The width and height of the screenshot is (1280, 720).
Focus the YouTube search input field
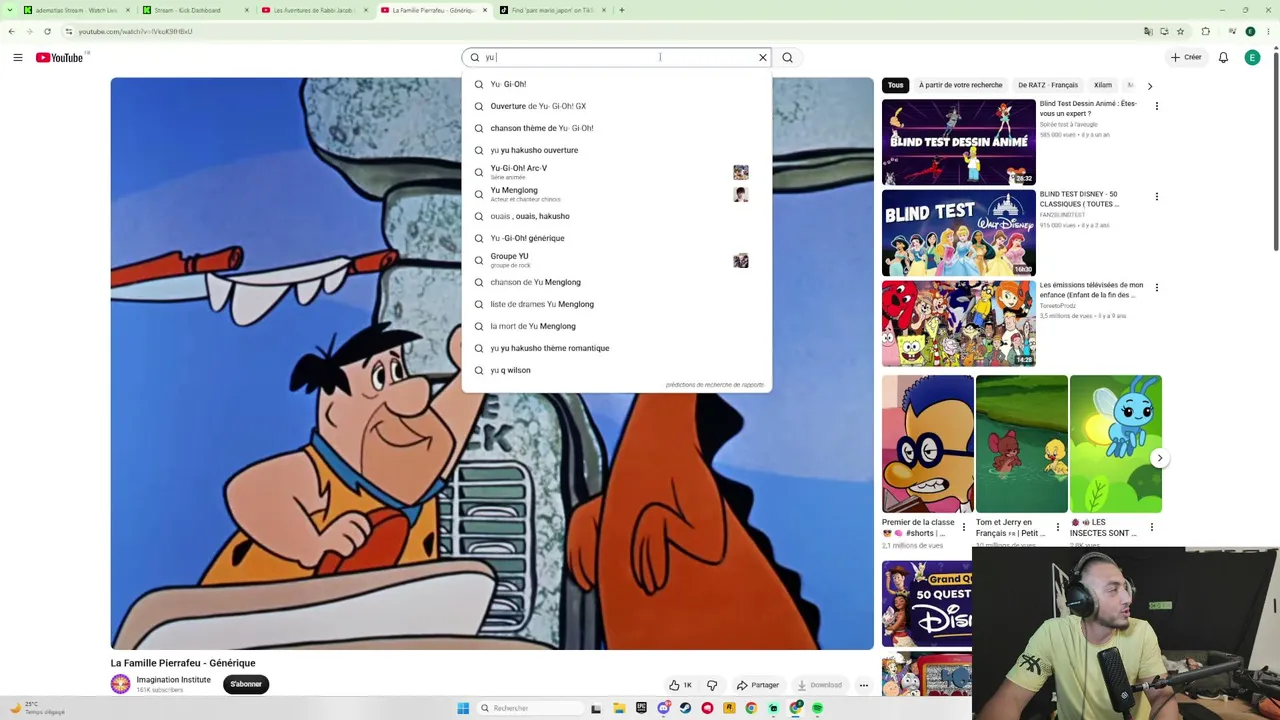pos(618,58)
